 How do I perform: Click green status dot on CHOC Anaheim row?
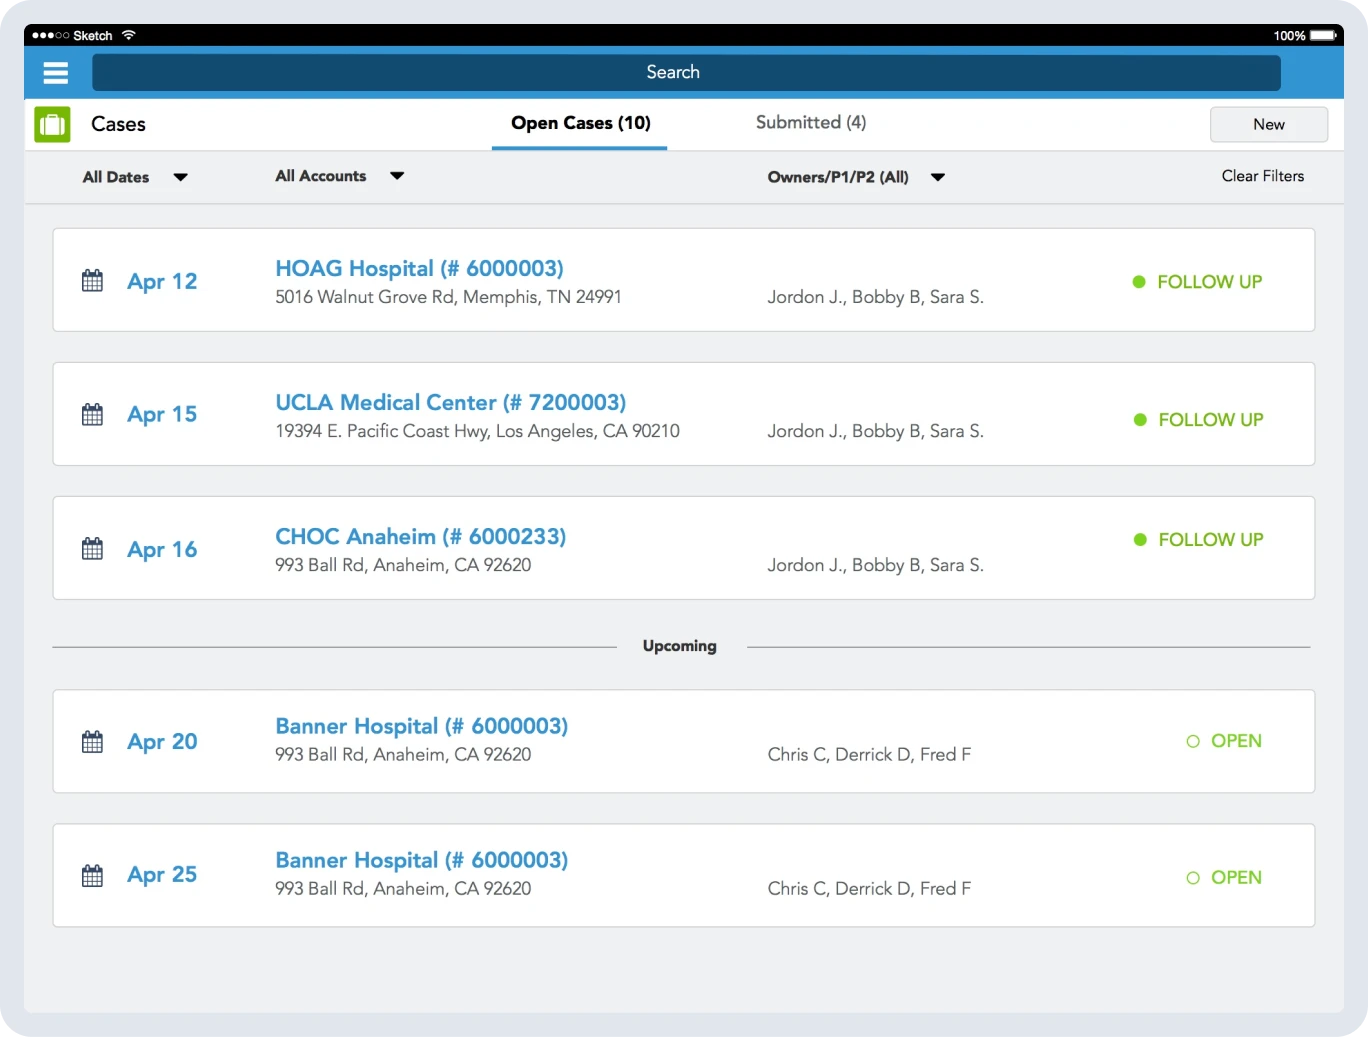point(1140,540)
